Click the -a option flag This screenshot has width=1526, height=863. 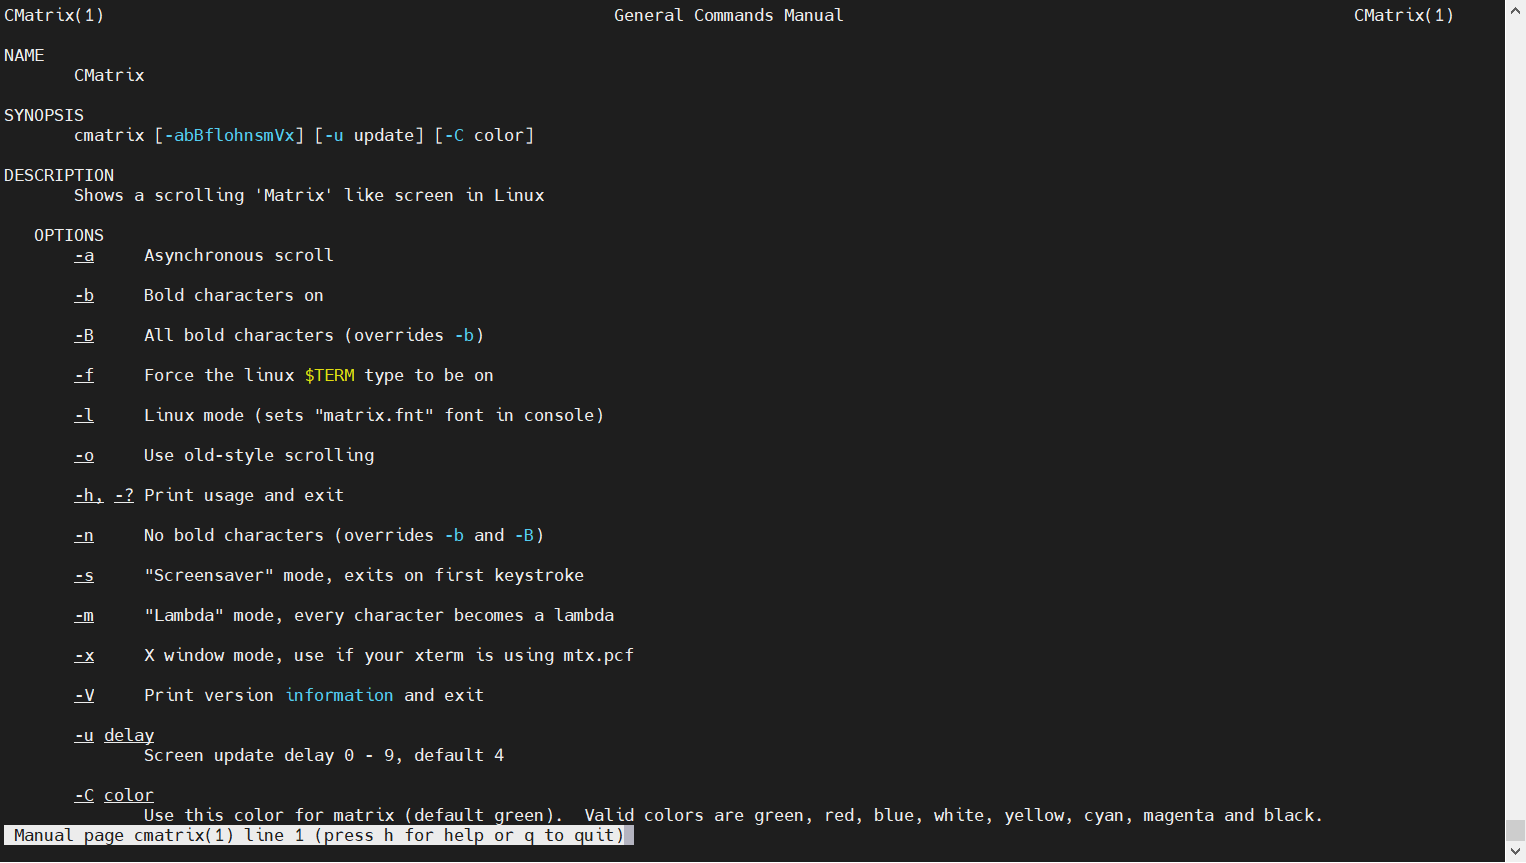(x=84, y=255)
